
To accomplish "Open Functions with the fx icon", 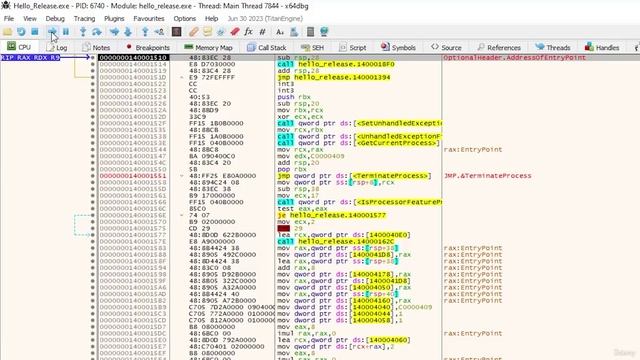I will click(x=248, y=31).
